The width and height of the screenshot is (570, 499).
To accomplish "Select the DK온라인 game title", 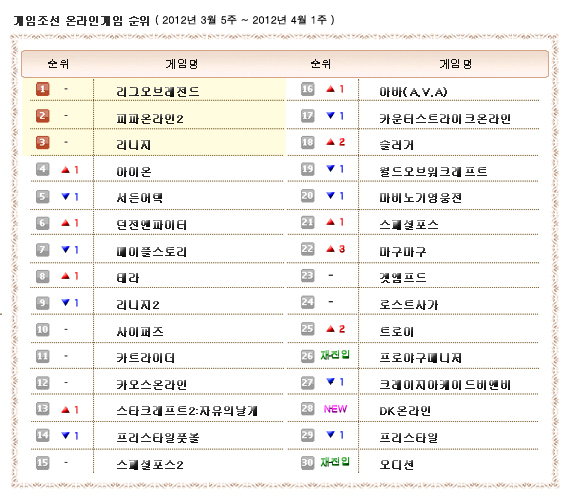I will [x=405, y=411].
